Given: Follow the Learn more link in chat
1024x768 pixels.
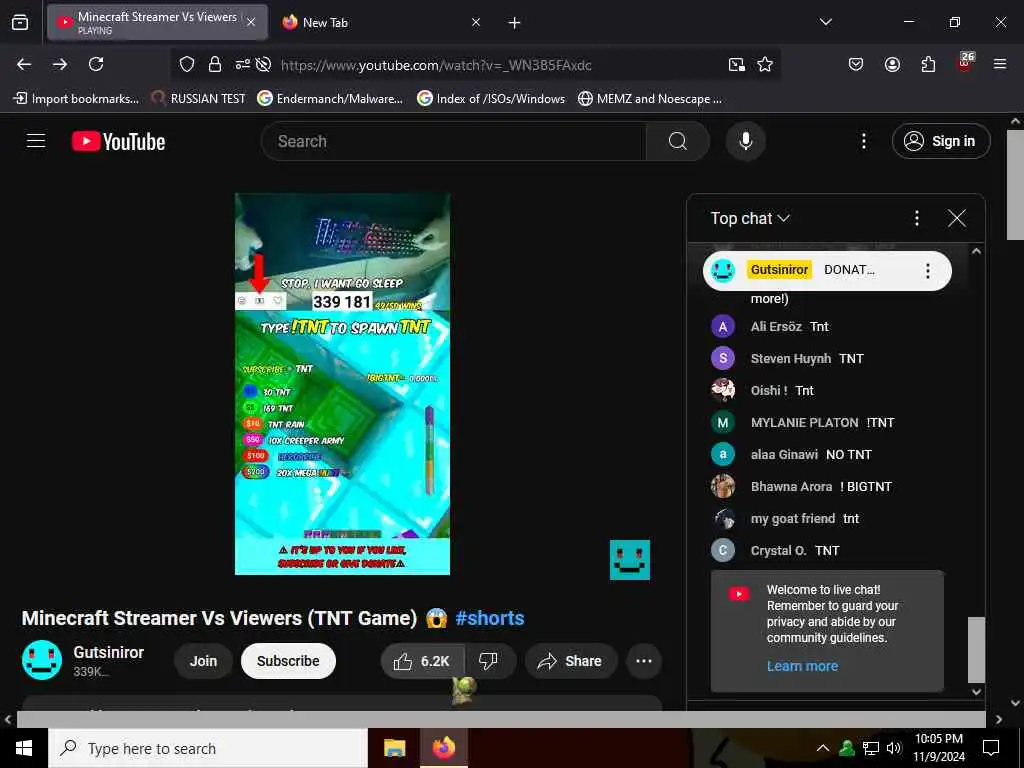Looking at the screenshot, I should coord(802,666).
